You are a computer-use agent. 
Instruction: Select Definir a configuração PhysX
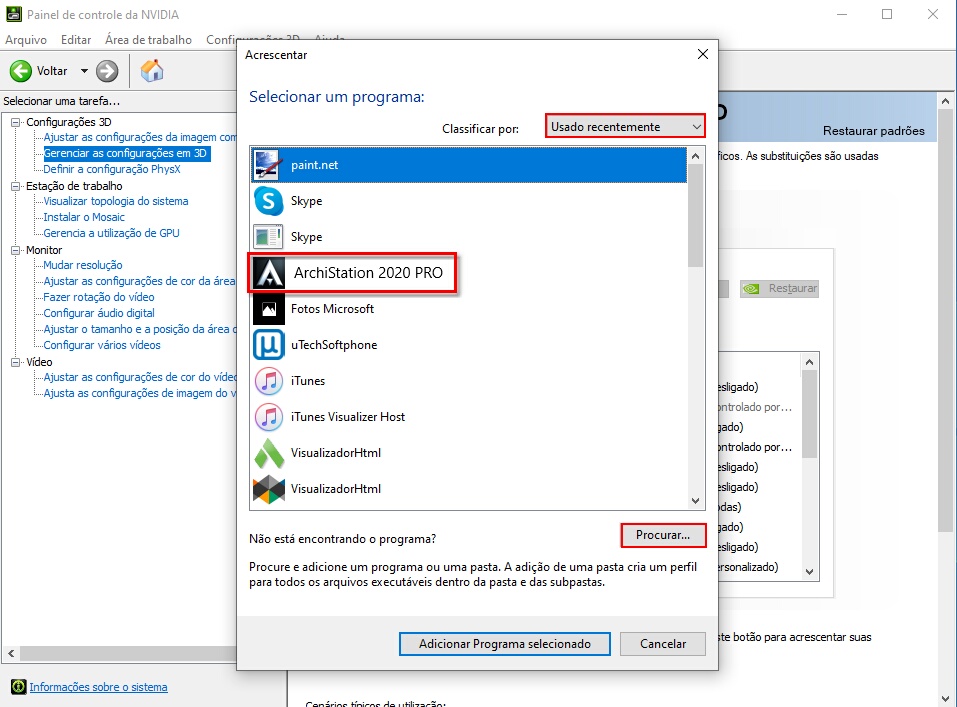(x=112, y=169)
